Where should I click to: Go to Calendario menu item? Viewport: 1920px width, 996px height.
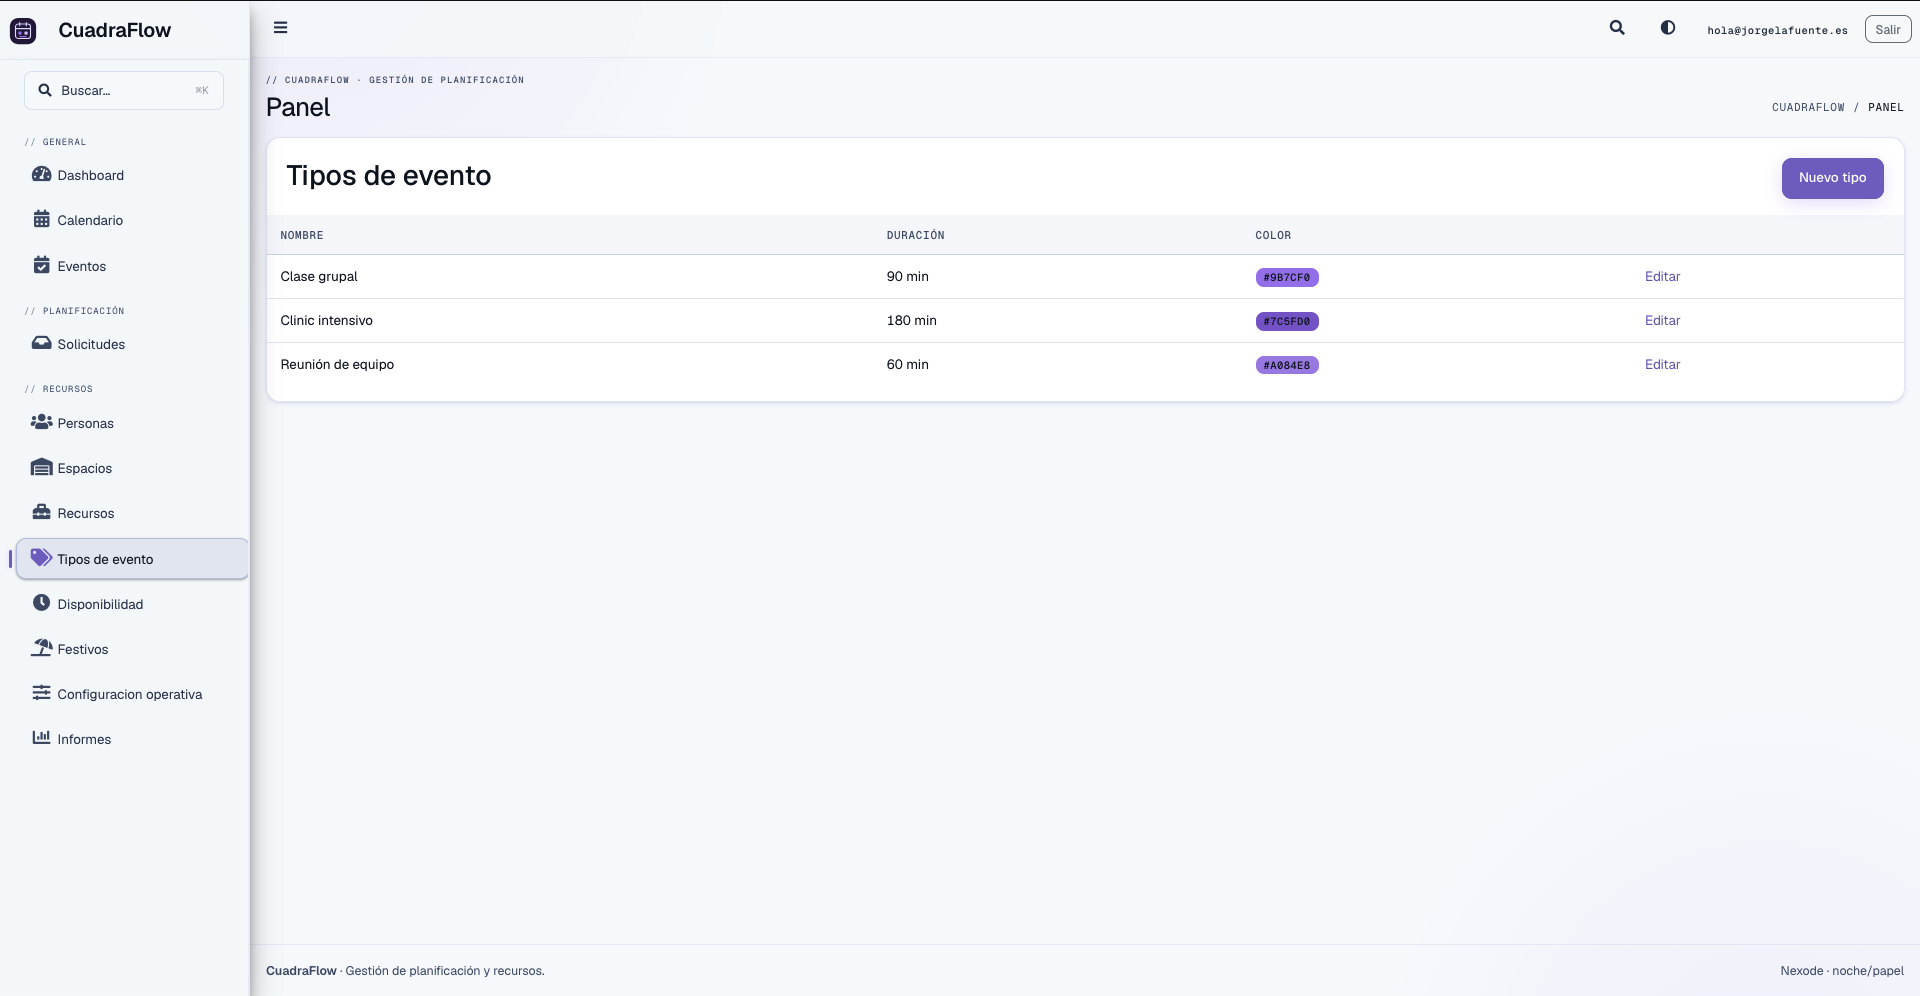[x=132, y=220]
